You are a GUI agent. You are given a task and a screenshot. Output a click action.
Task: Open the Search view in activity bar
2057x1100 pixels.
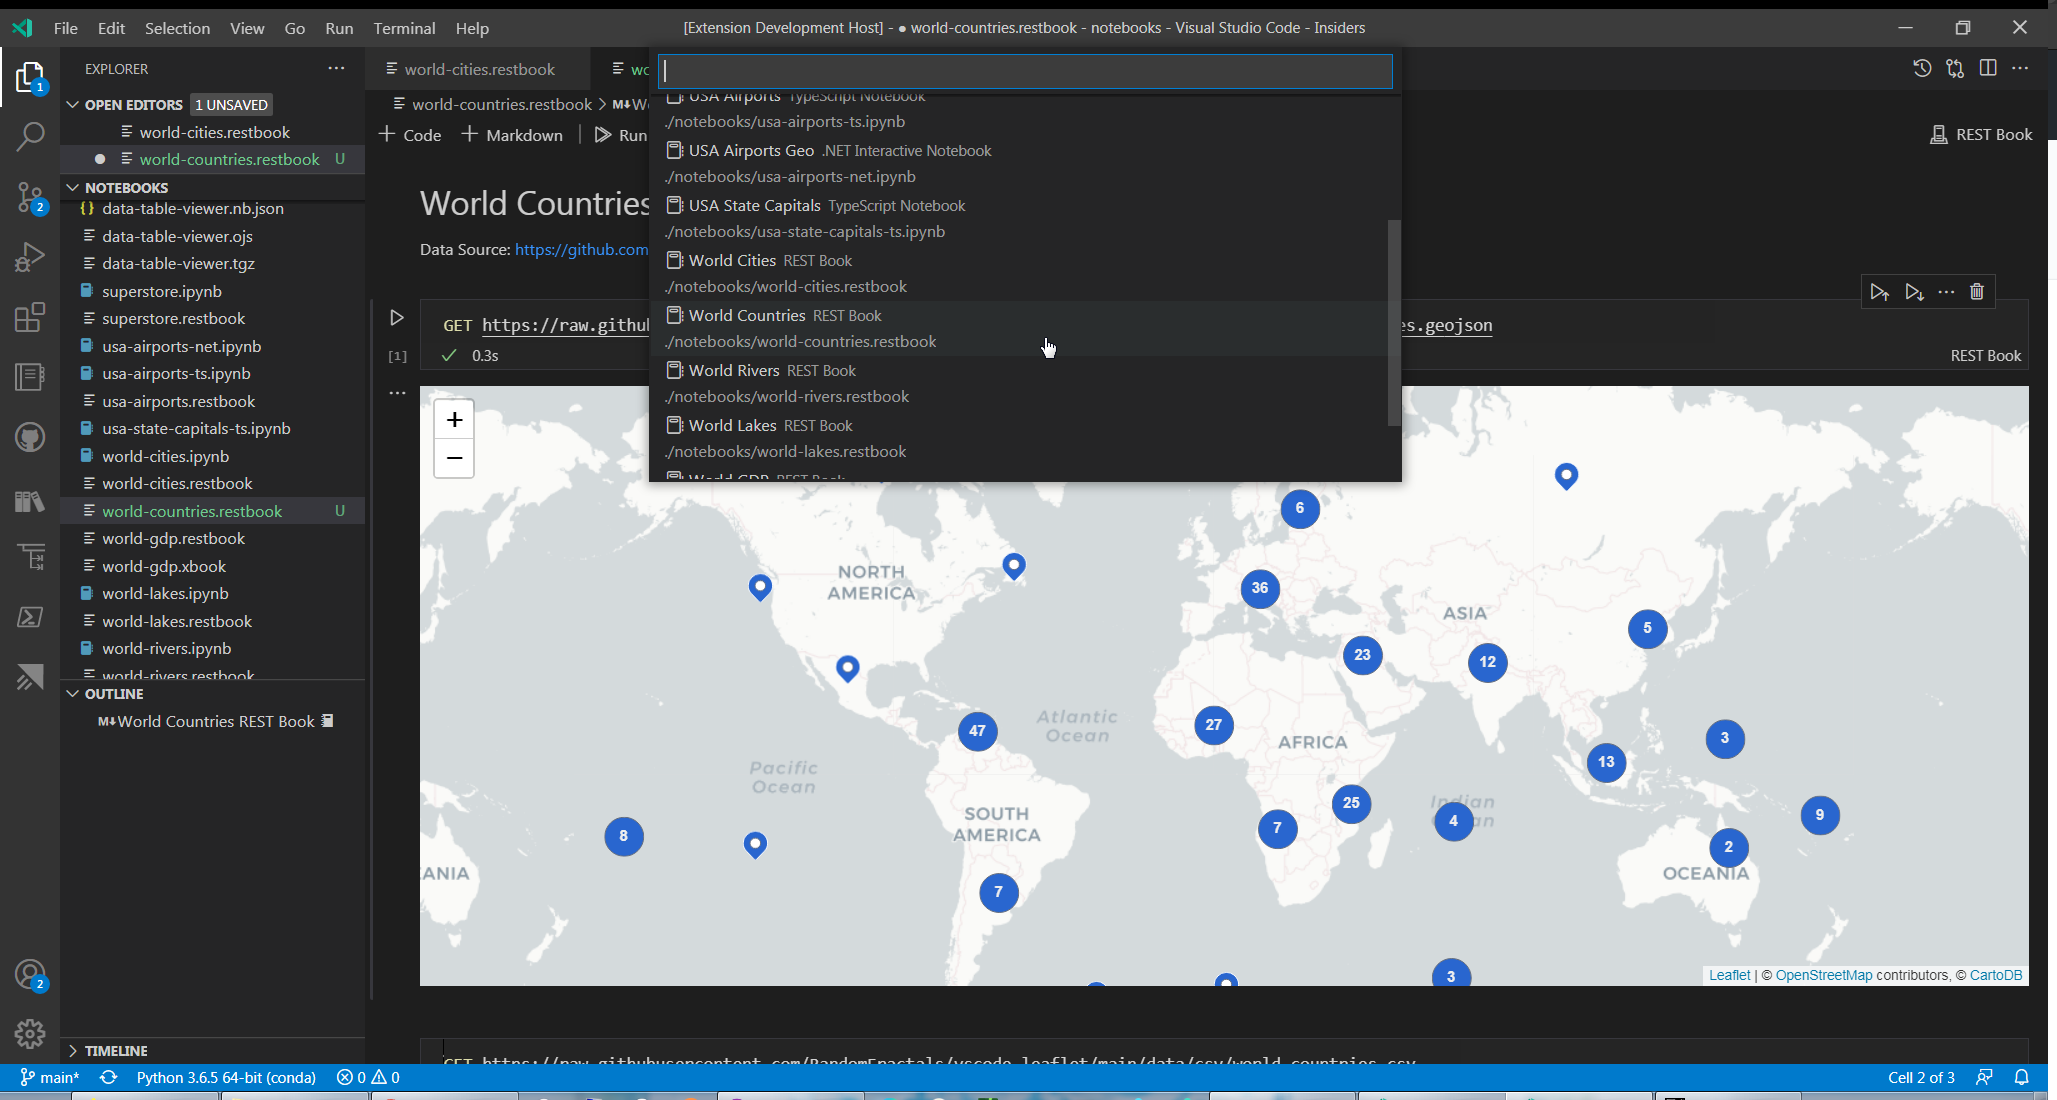click(x=30, y=135)
